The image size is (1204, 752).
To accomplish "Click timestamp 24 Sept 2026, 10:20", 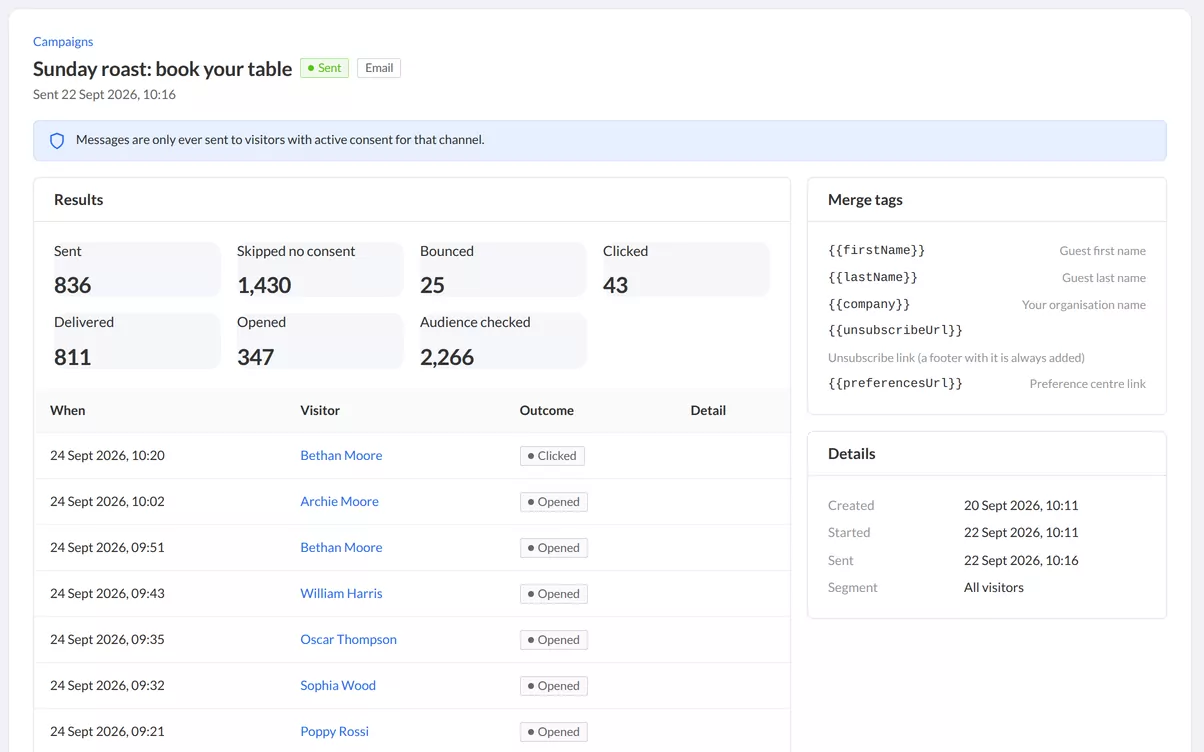I will [x=107, y=455].
